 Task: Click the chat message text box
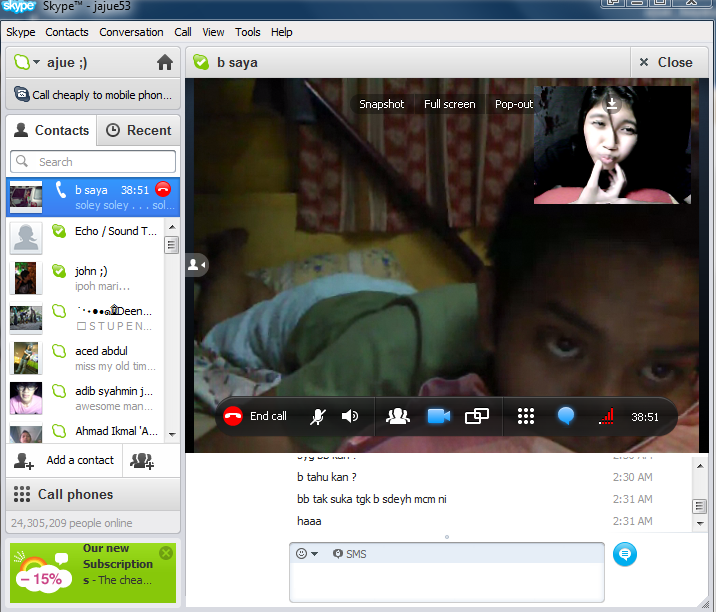(447, 582)
